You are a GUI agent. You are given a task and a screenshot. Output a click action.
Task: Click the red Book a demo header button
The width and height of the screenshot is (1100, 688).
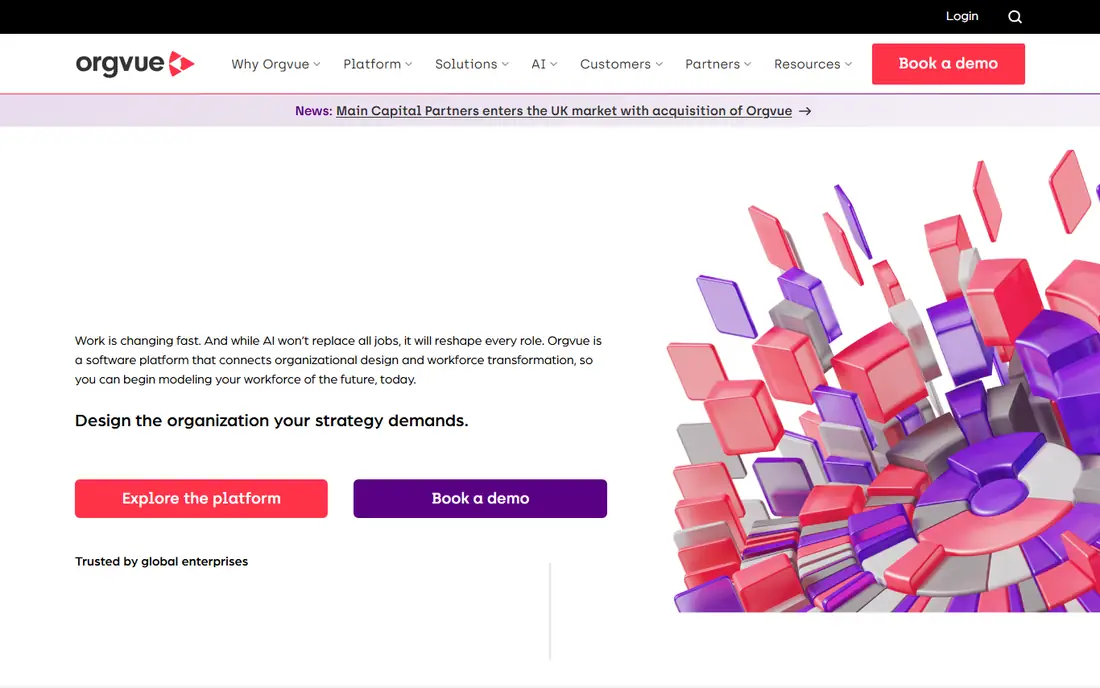(x=948, y=64)
